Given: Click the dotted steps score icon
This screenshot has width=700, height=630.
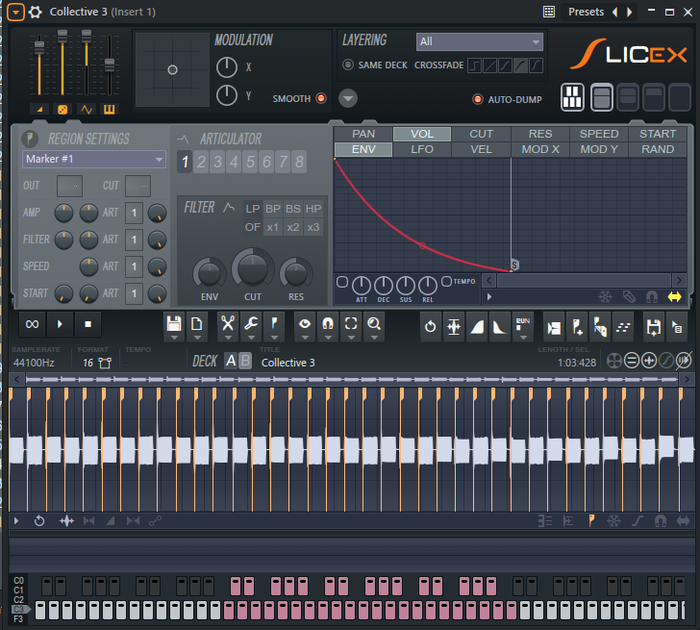Looking at the screenshot, I should pos(623,327).
